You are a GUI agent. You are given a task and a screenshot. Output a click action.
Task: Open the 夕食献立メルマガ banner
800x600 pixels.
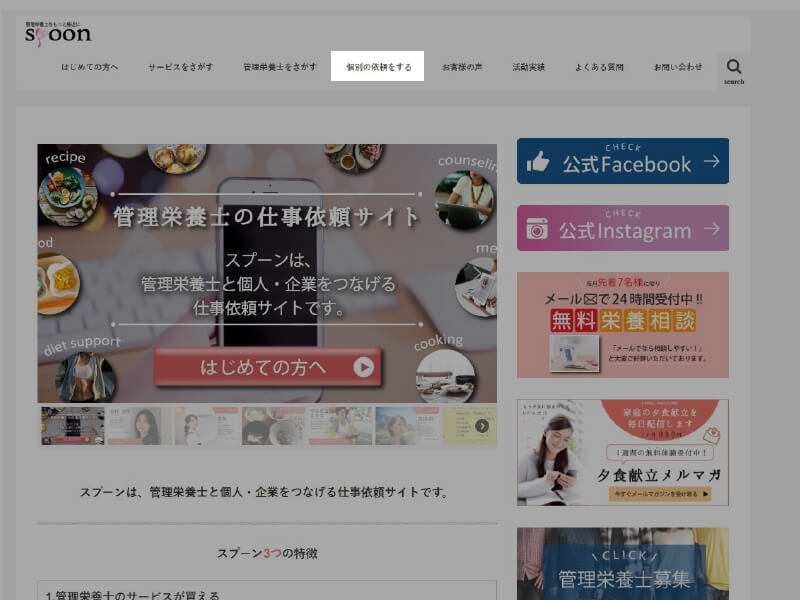(x=623, y=453)
